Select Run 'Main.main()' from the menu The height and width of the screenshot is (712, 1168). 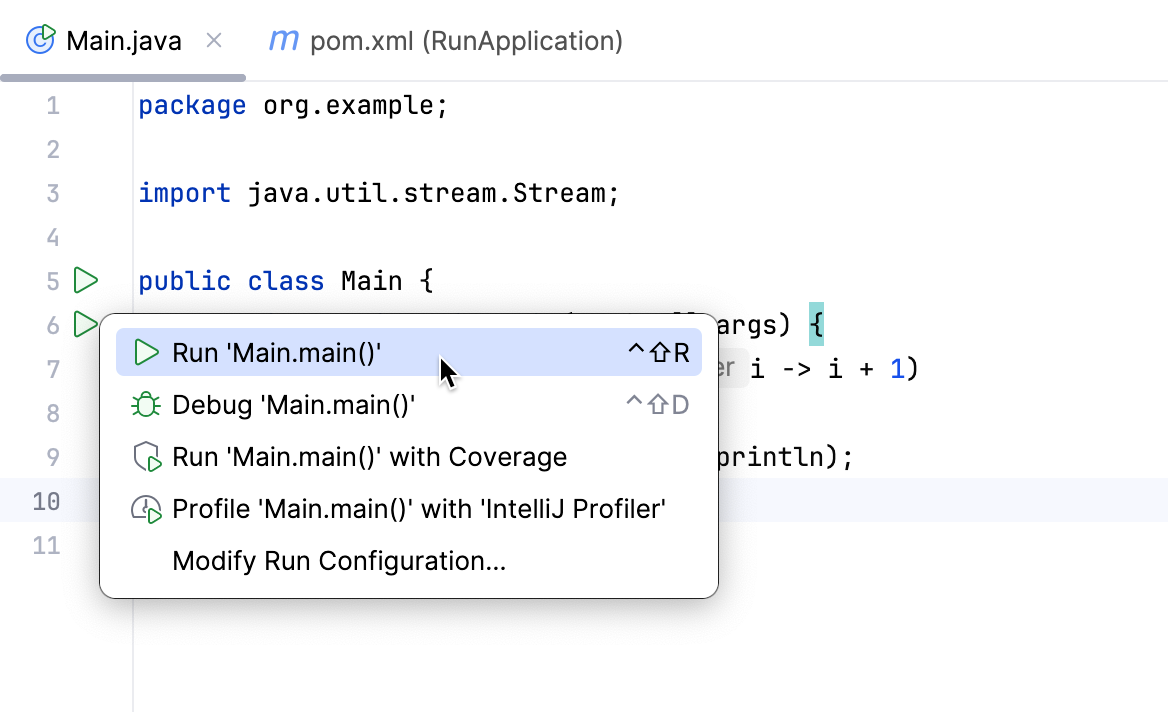pyautogui.click(x=300, y=352)
